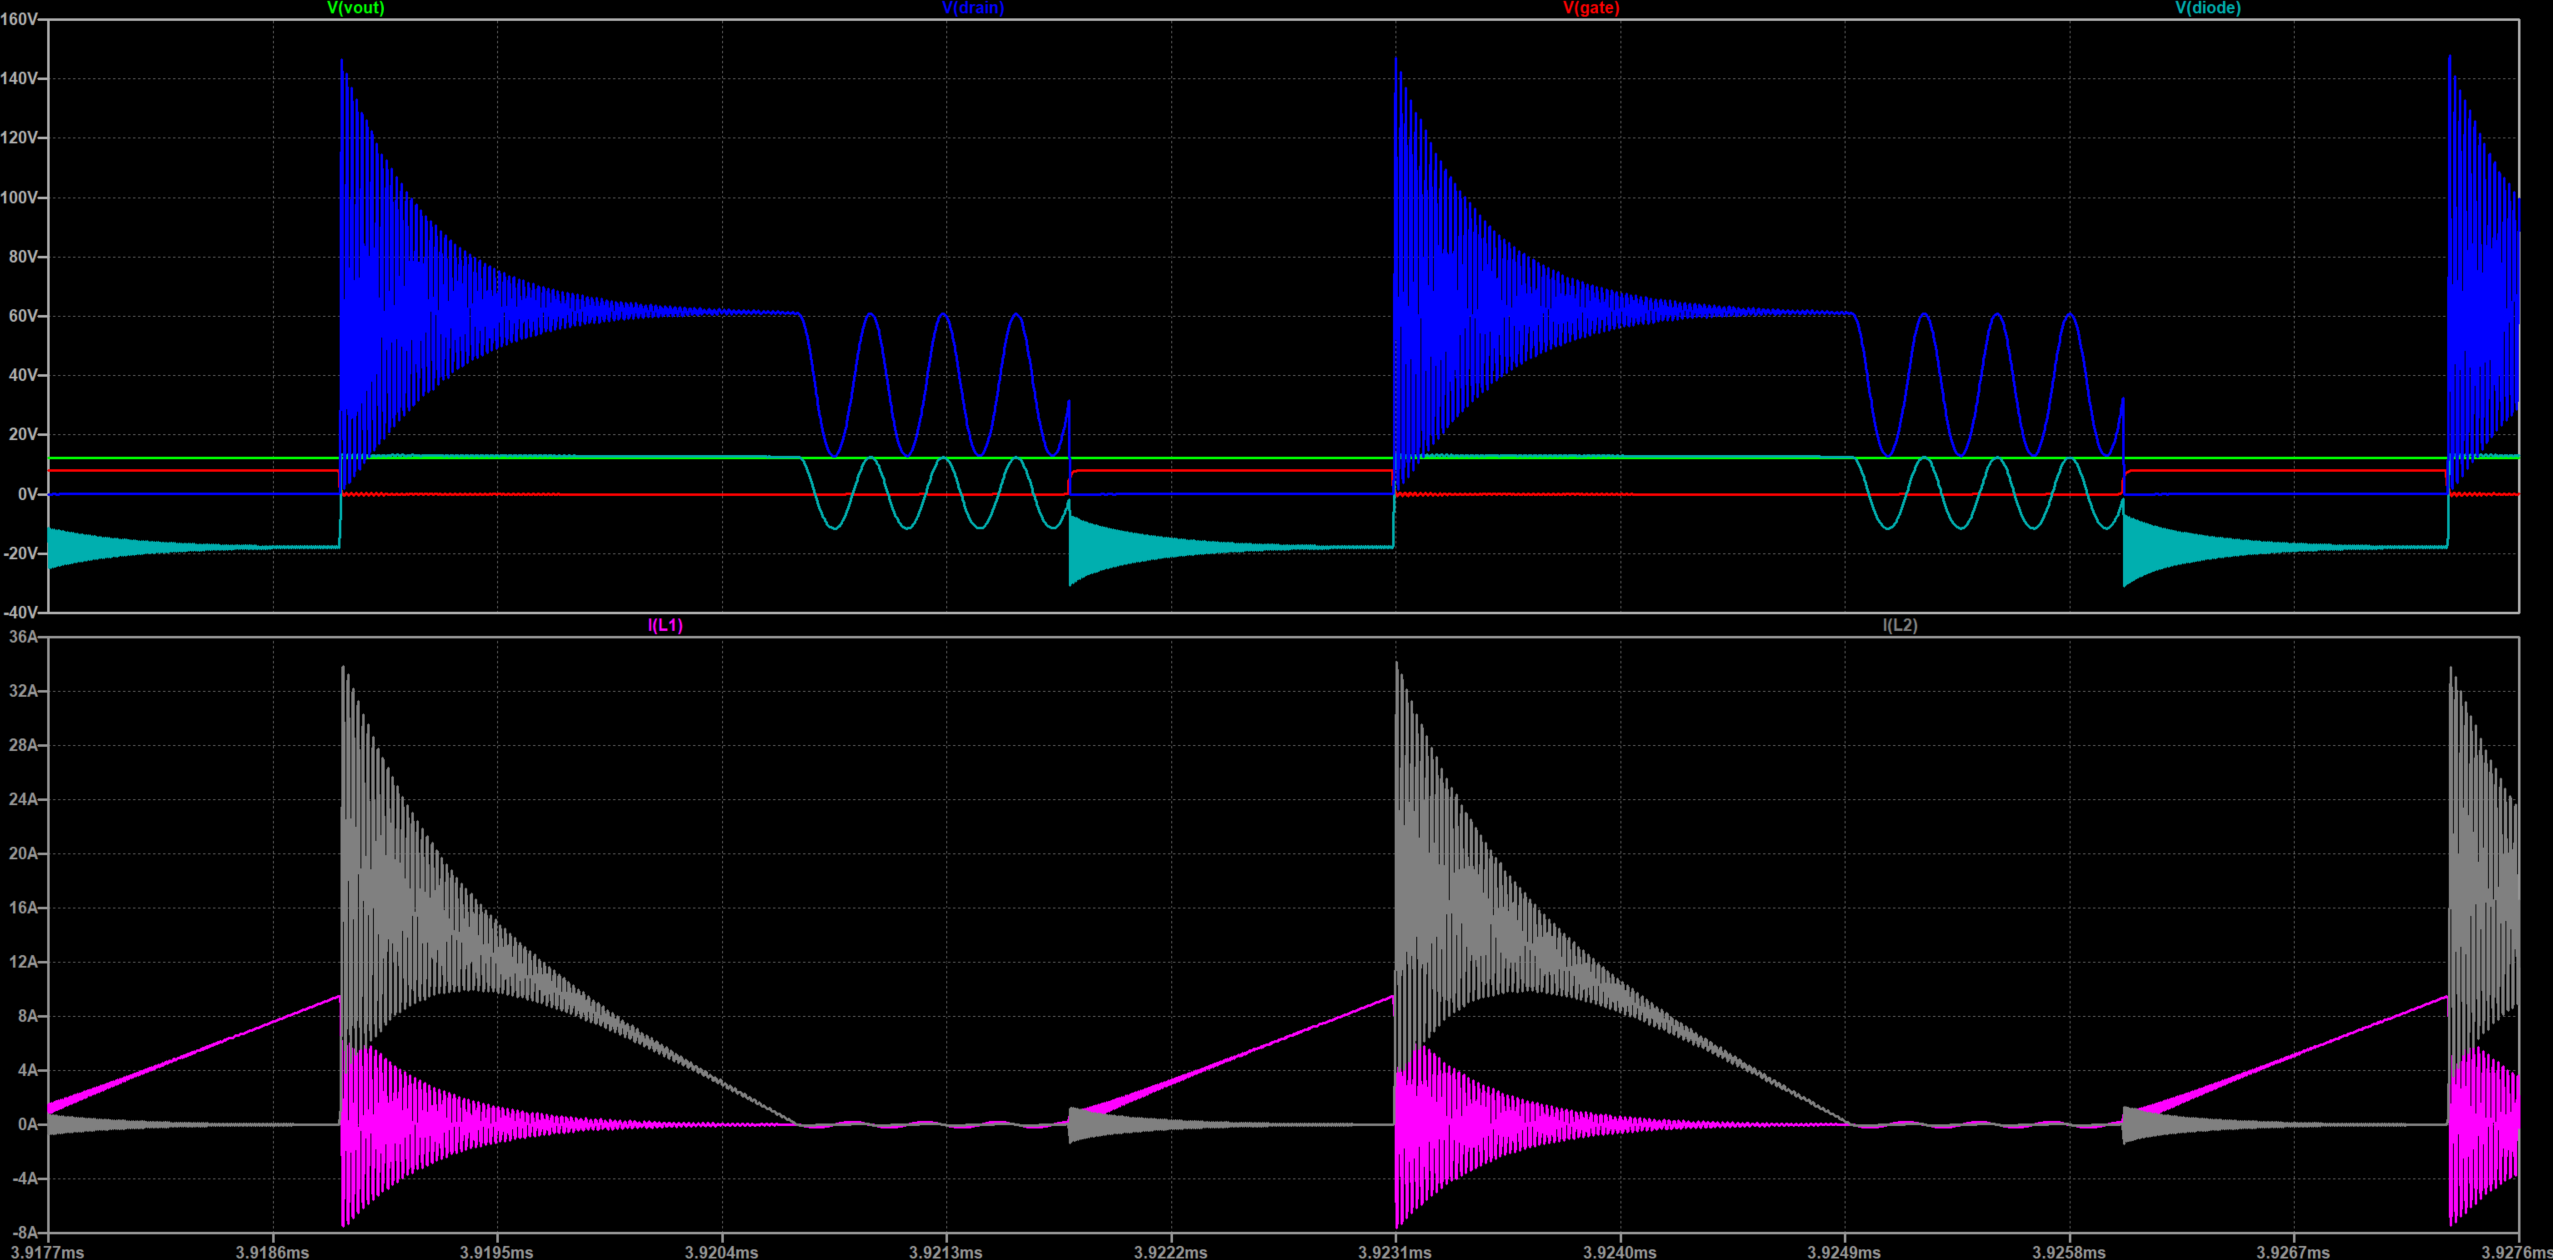Click the 0A tick on current axis
Viewport: 2553px width, 1260px height.
pyautogui.click(x=26, y=1124)
